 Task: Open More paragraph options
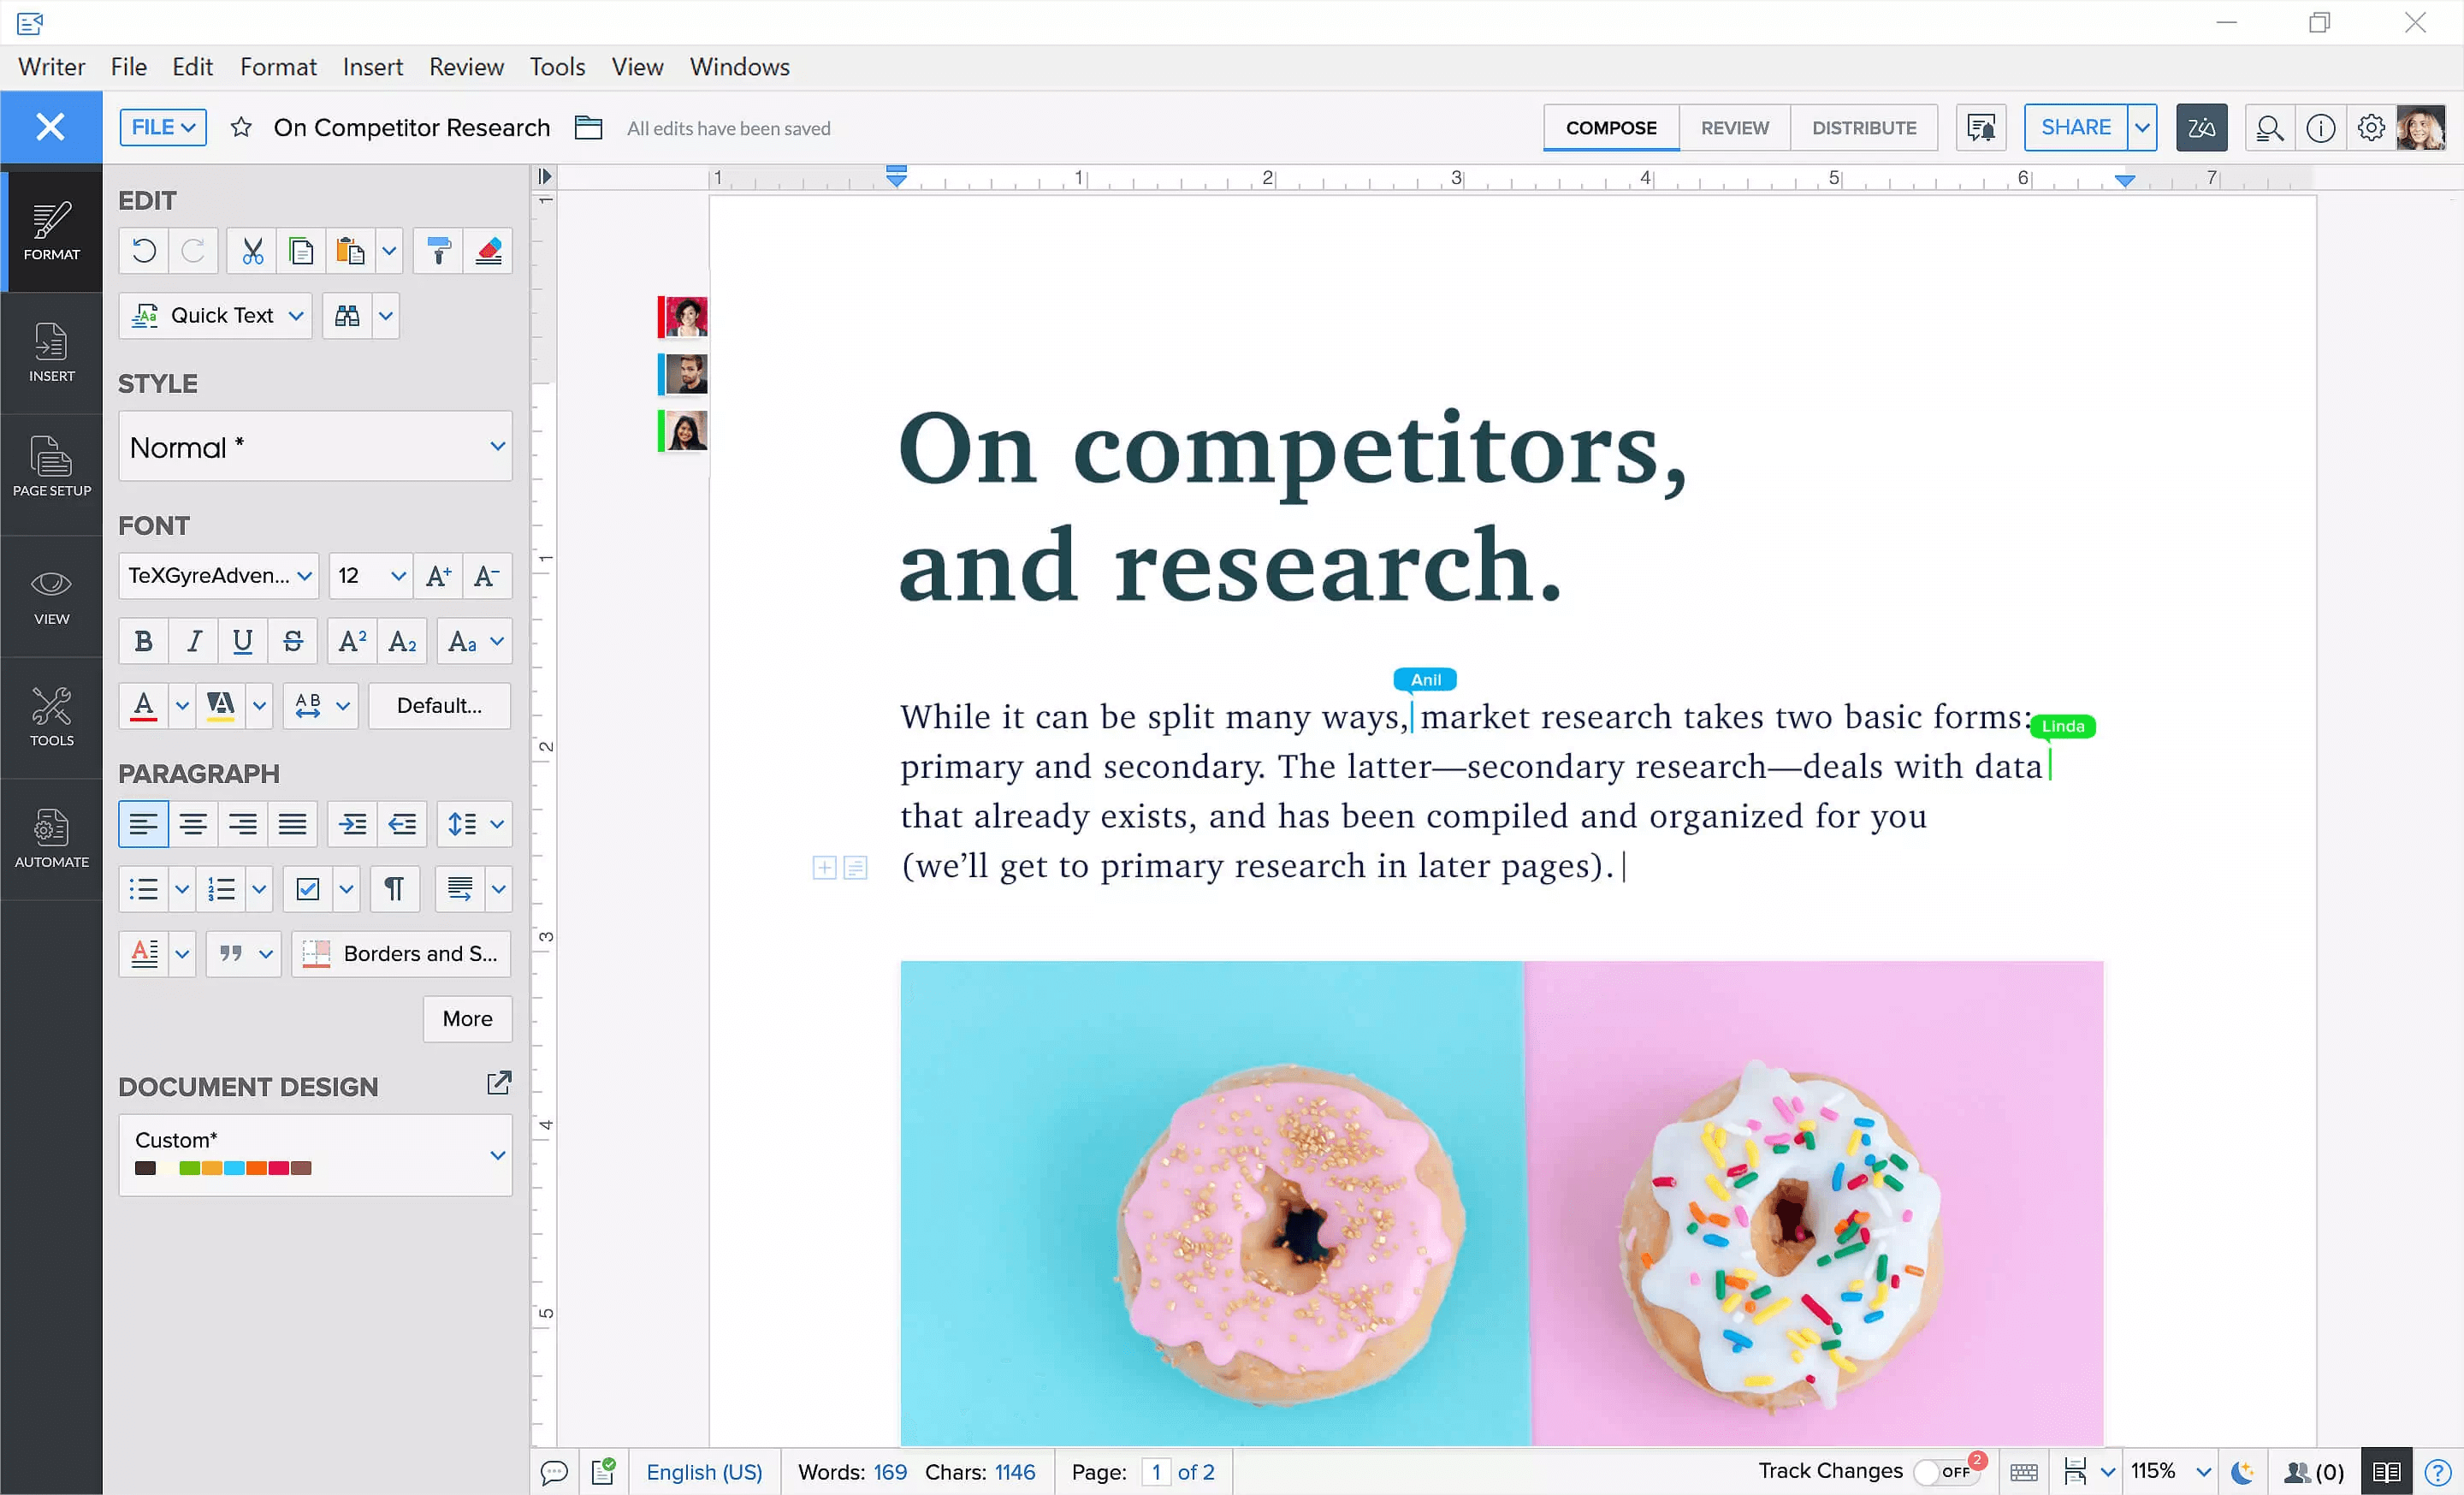[x=467, y=1019]
